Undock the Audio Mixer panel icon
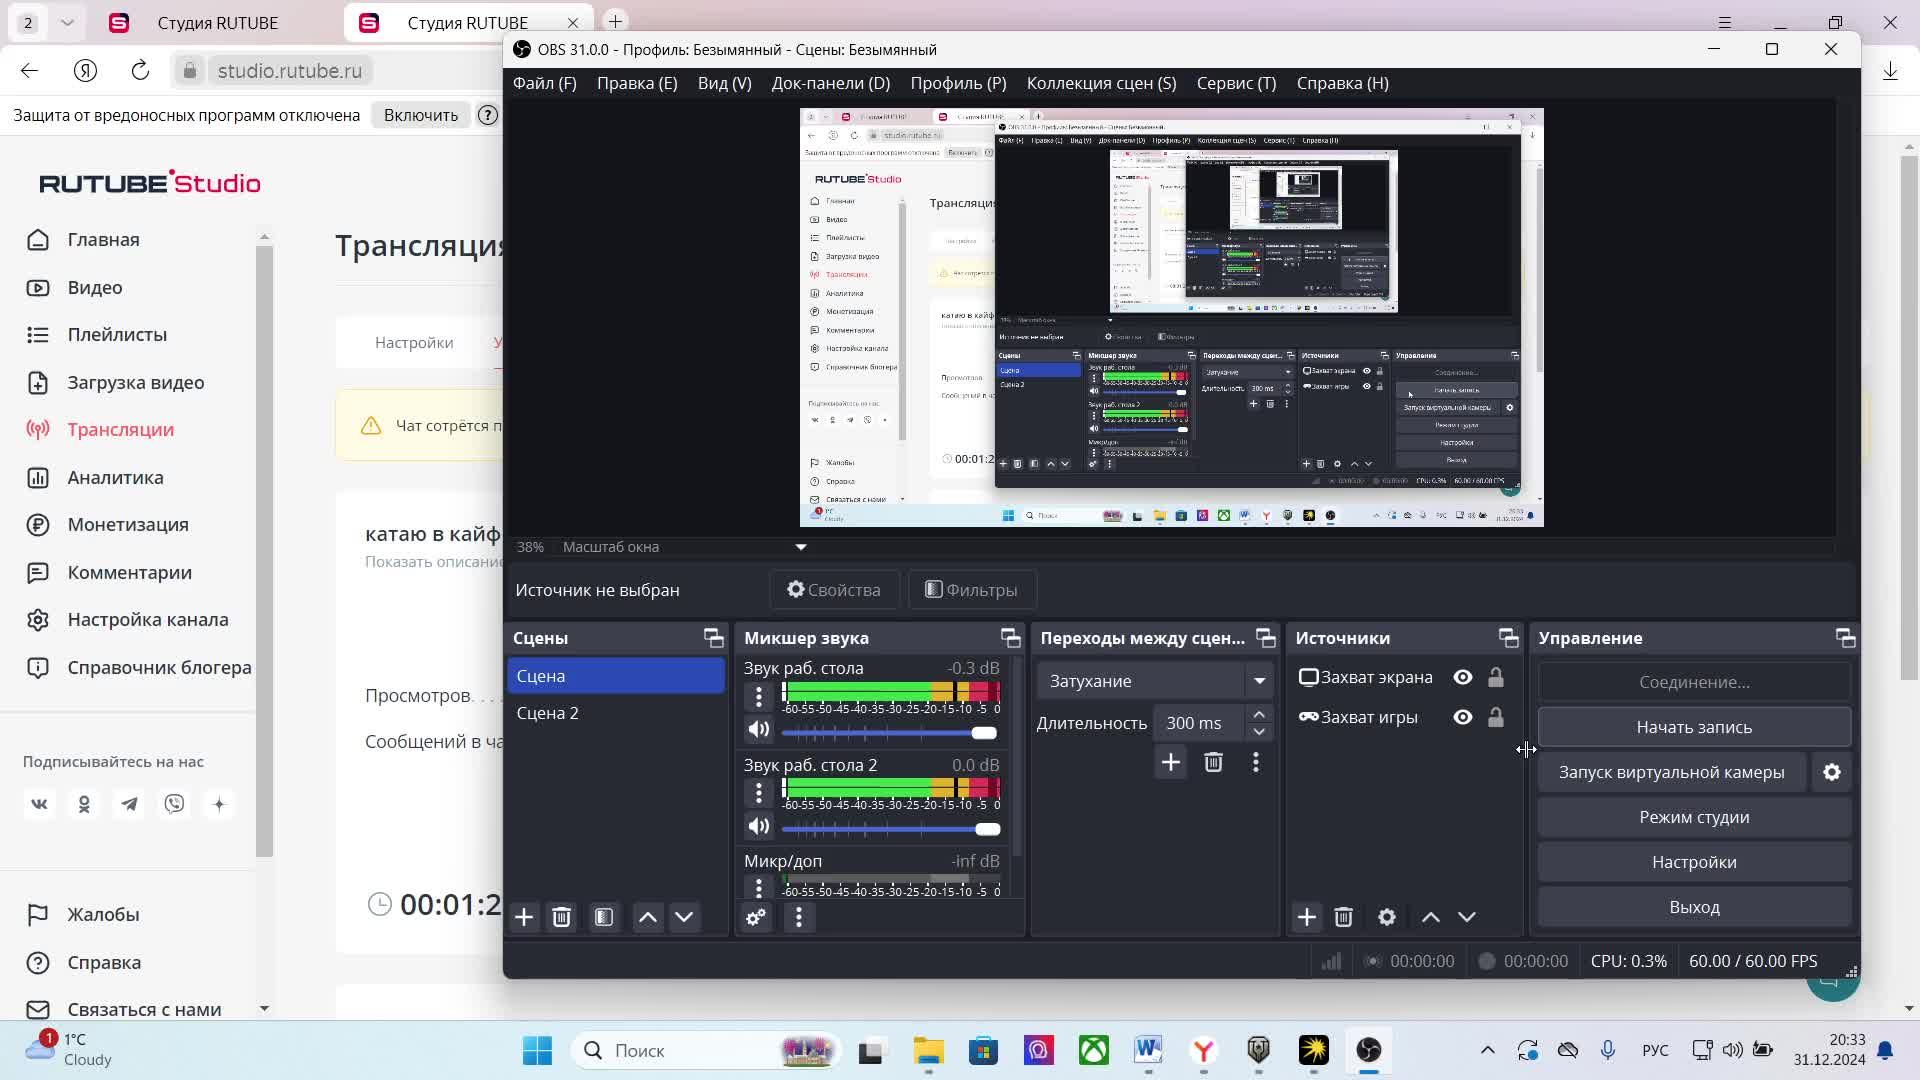 click(1011, 638)
